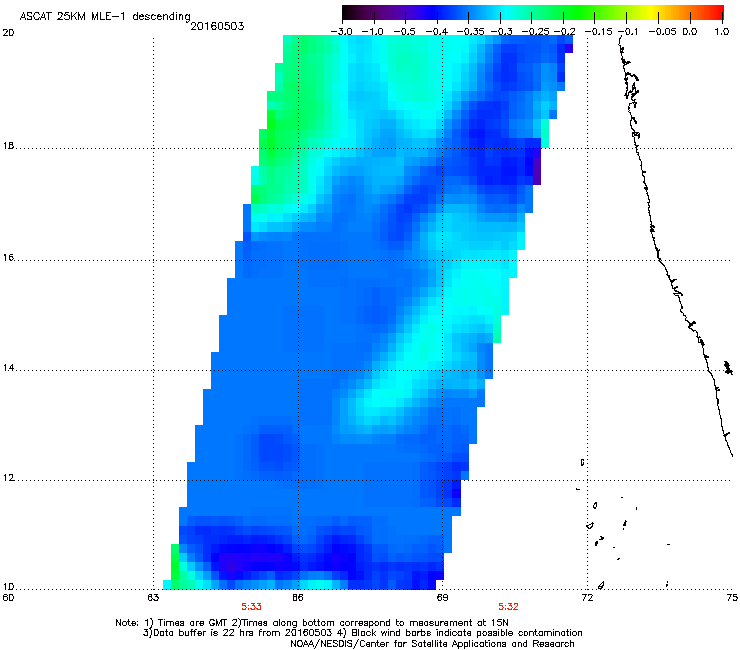The height and width of the screenshot is (650, 740).
Task: Click the latitude axis label 16
Action: 8,258
